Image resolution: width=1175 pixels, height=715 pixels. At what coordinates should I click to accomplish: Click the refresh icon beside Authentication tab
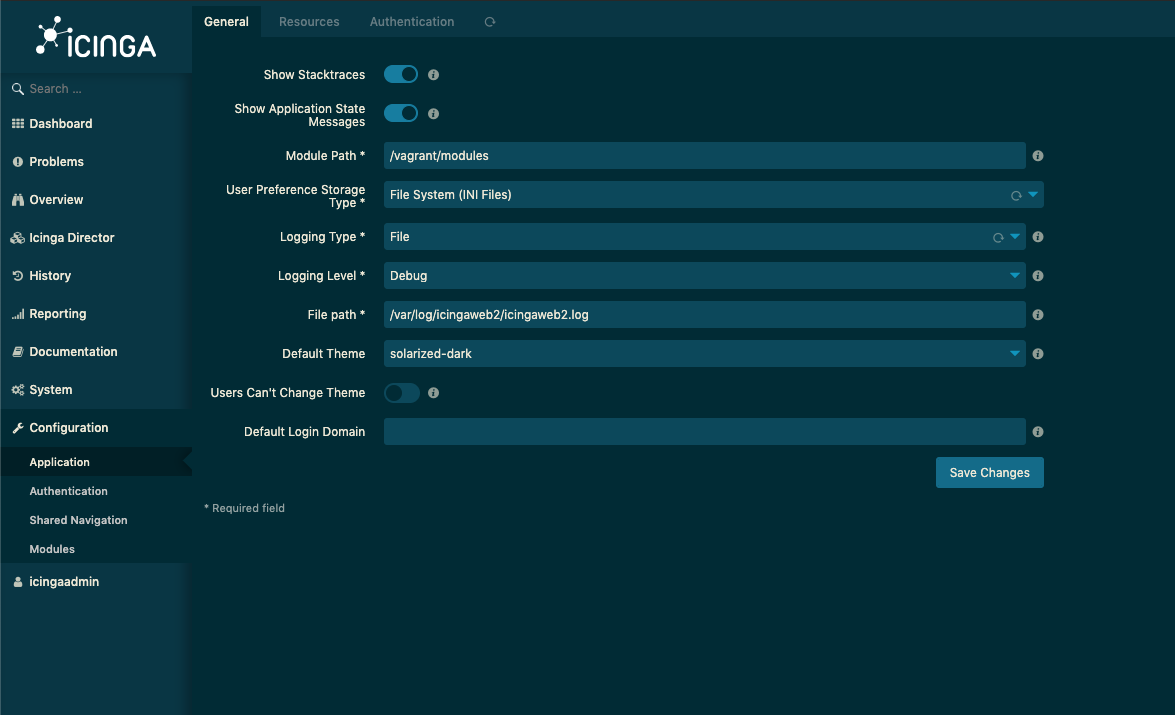490,22
